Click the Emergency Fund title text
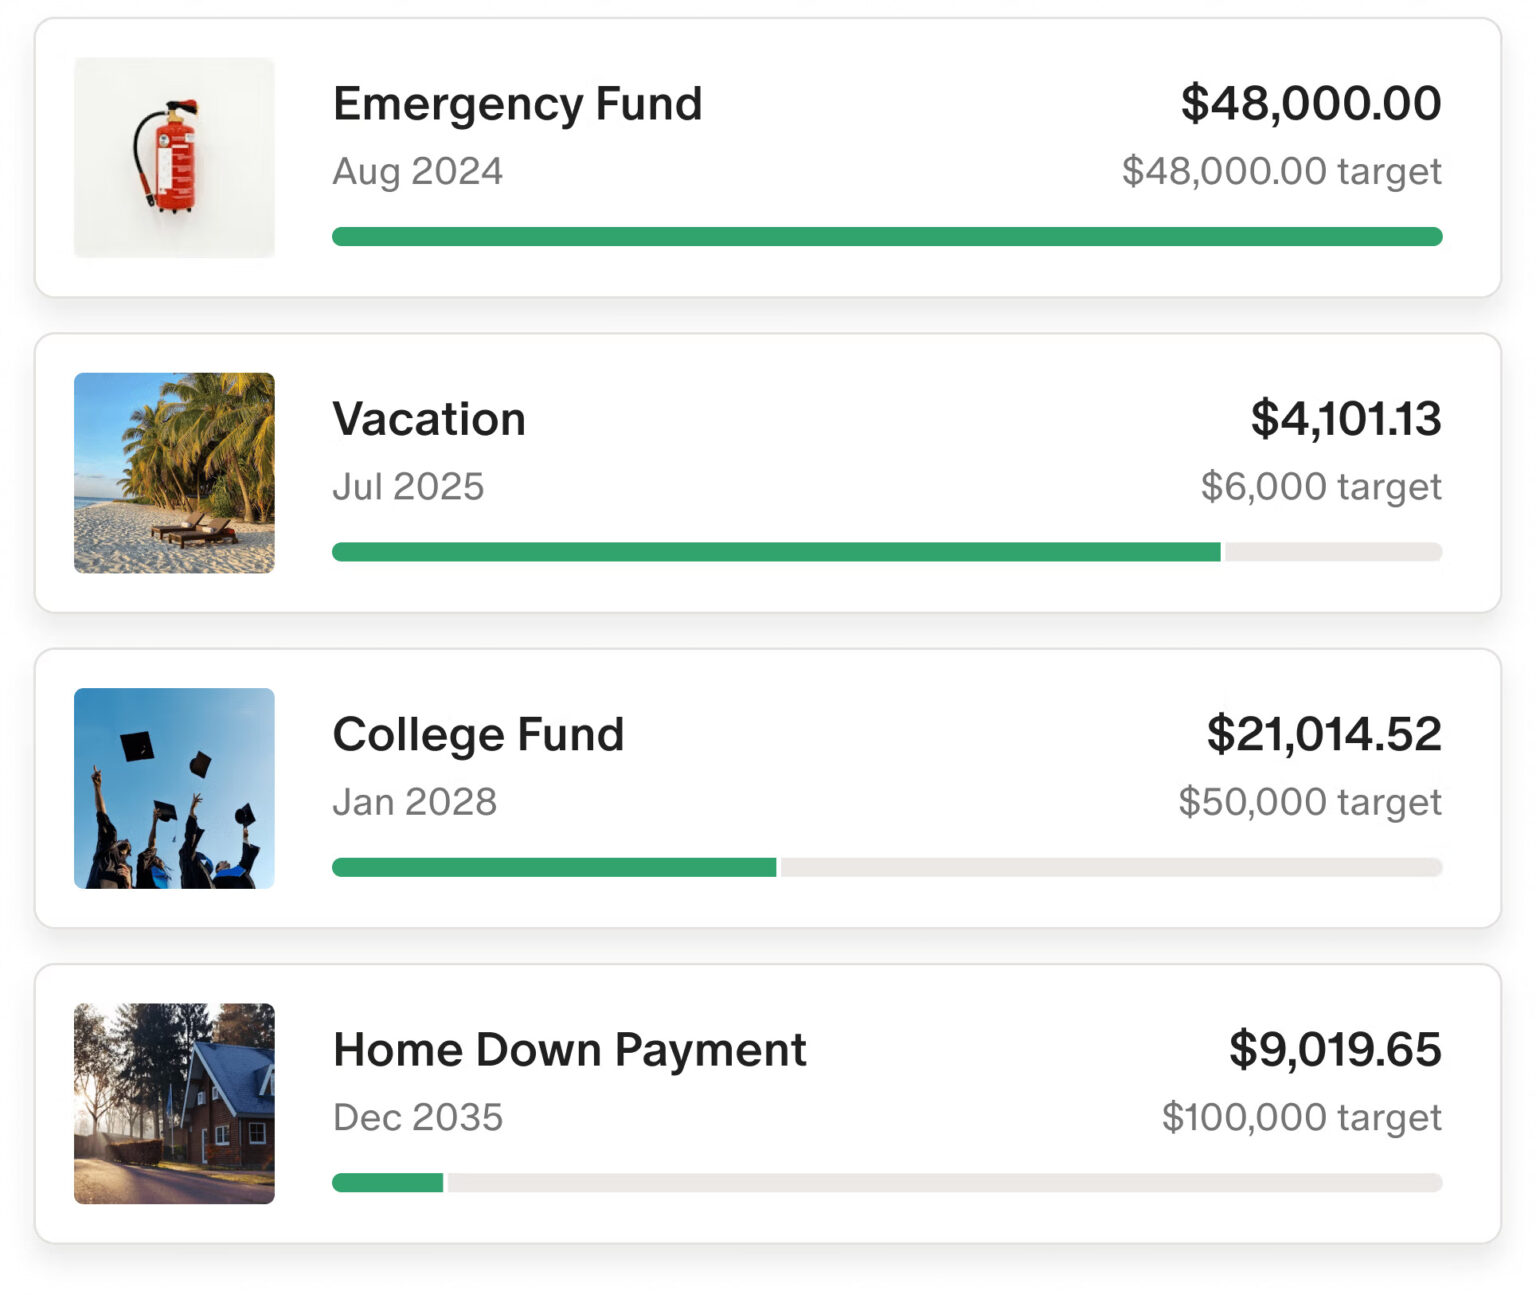The width and height of the screenshot is (1536, 1295). point(518,103)
